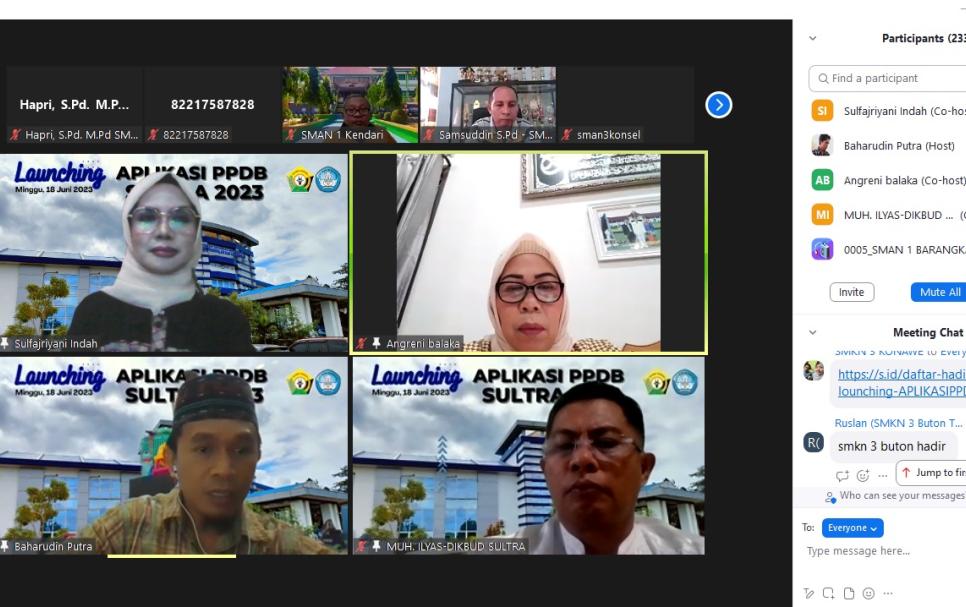Viewport: 966px width, 607px height.
Task: Collapse the Participants panel chevron
Action: coord(812,38)
